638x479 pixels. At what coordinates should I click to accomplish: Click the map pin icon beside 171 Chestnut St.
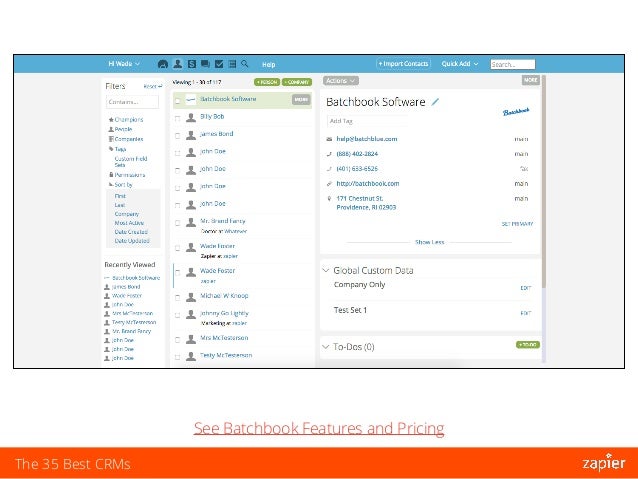[x=329, y=199]
